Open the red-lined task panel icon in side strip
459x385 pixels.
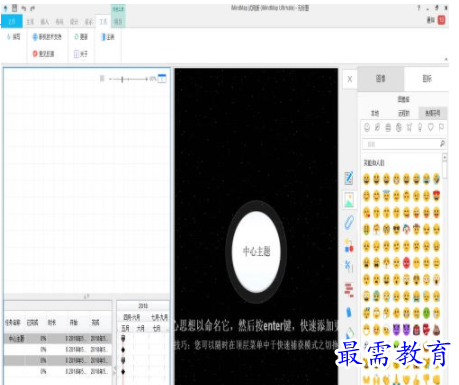point(349,290)
